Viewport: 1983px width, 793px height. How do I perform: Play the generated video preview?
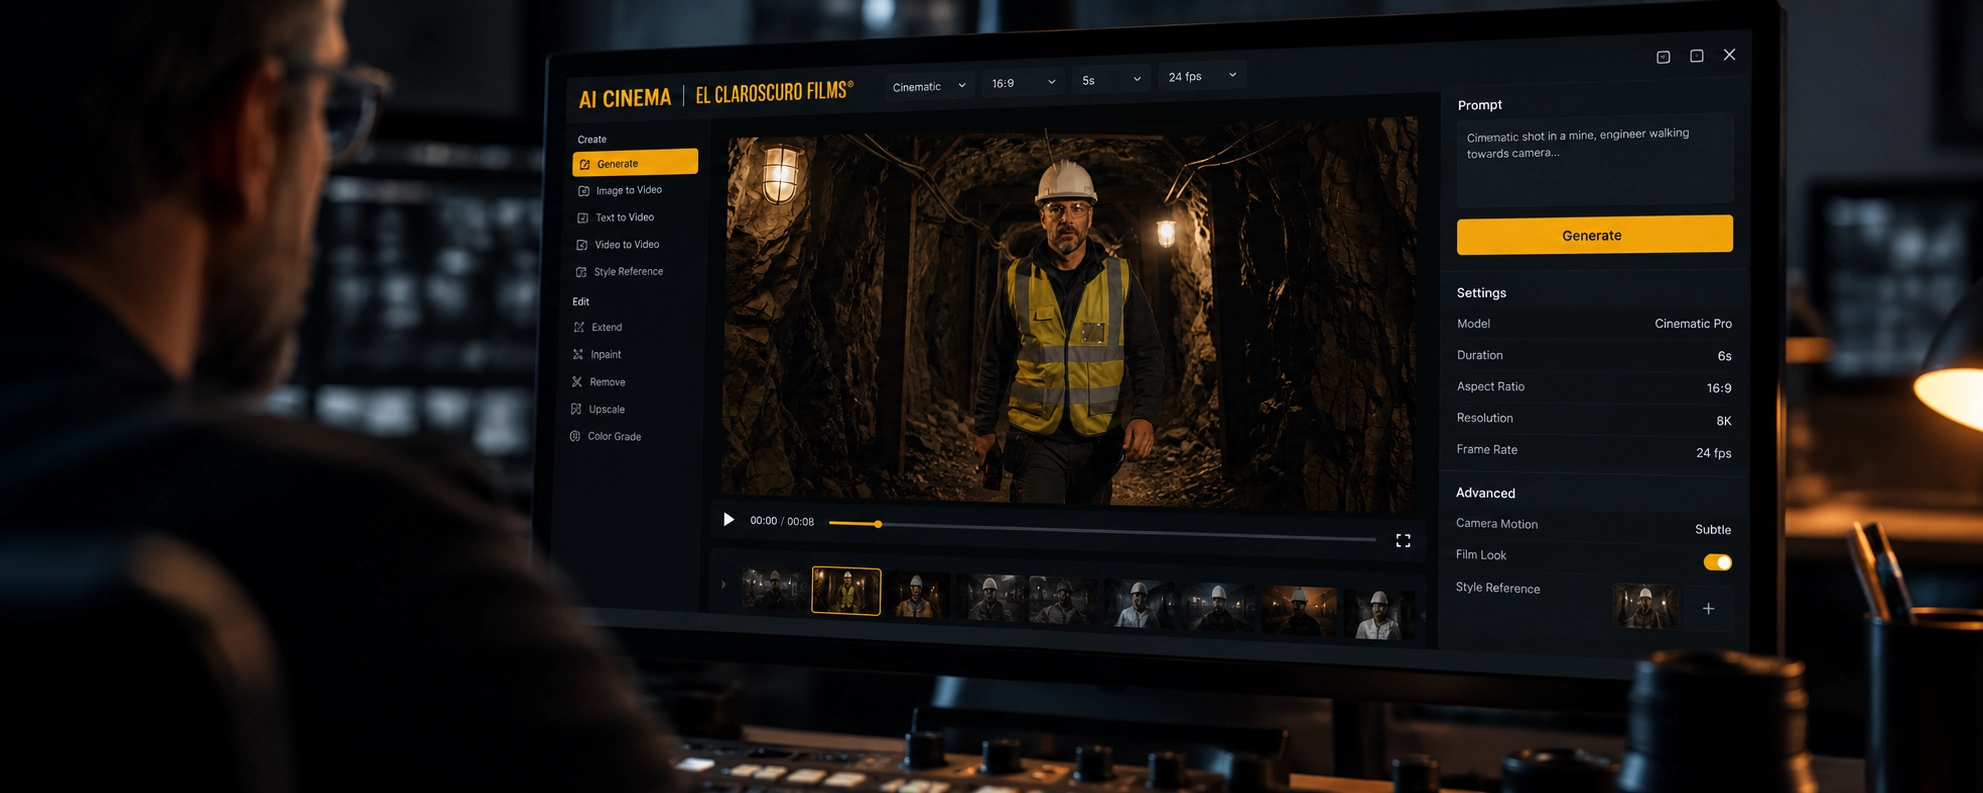pos(728,520)
